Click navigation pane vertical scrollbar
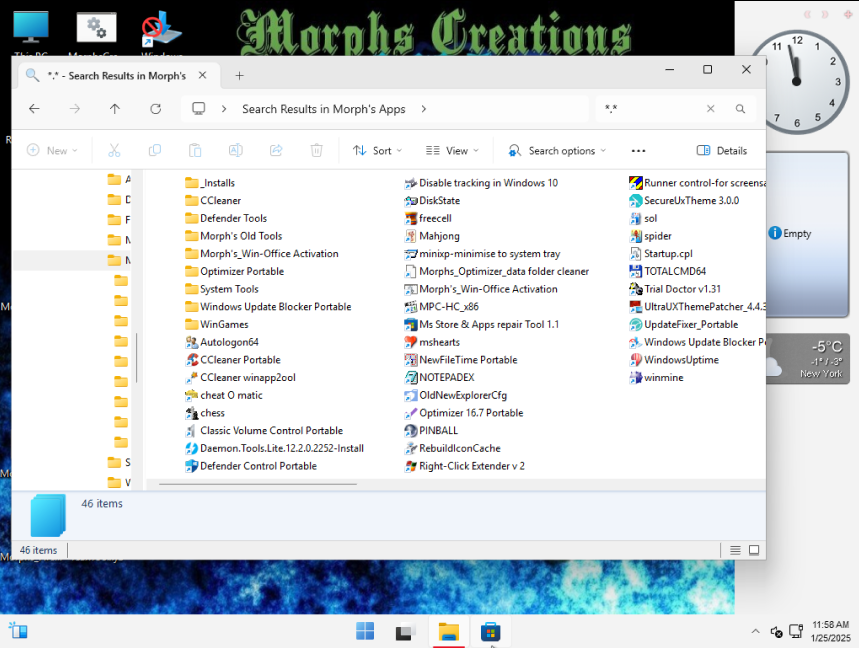This screenshot has width=859, height=648. point(136,358)
